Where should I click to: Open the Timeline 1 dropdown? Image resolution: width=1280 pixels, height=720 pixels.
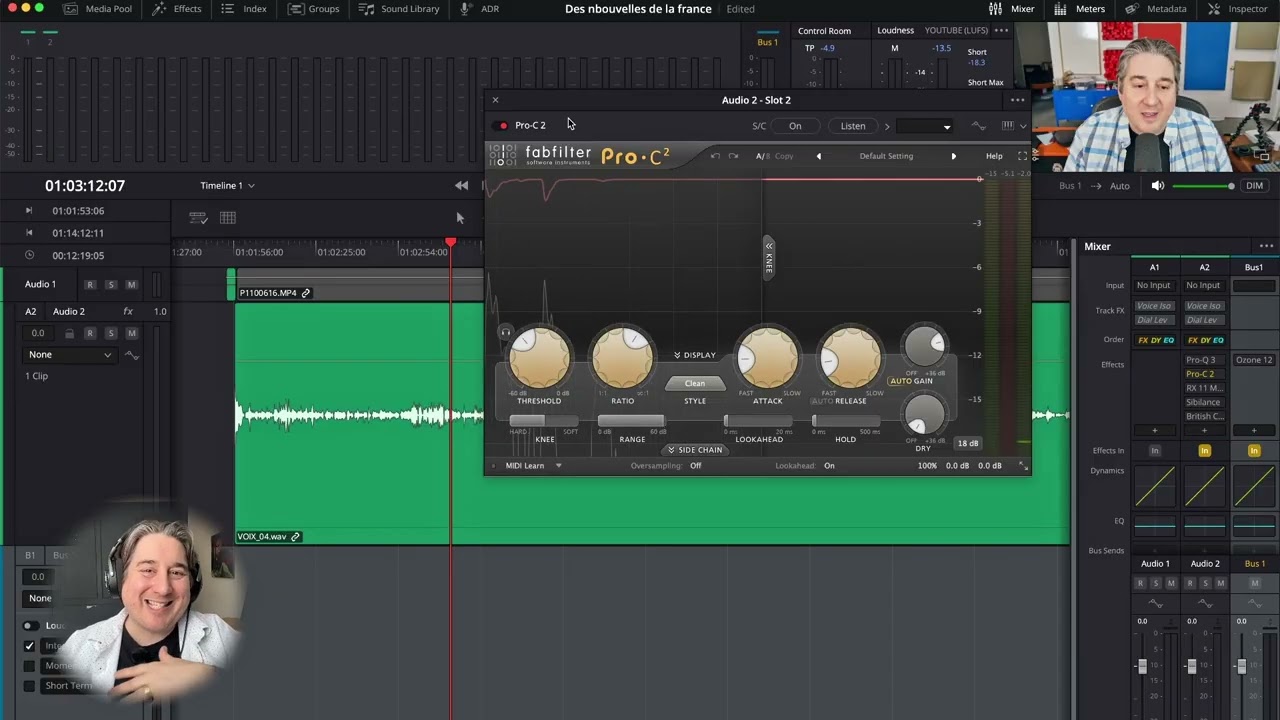[227, 186]
